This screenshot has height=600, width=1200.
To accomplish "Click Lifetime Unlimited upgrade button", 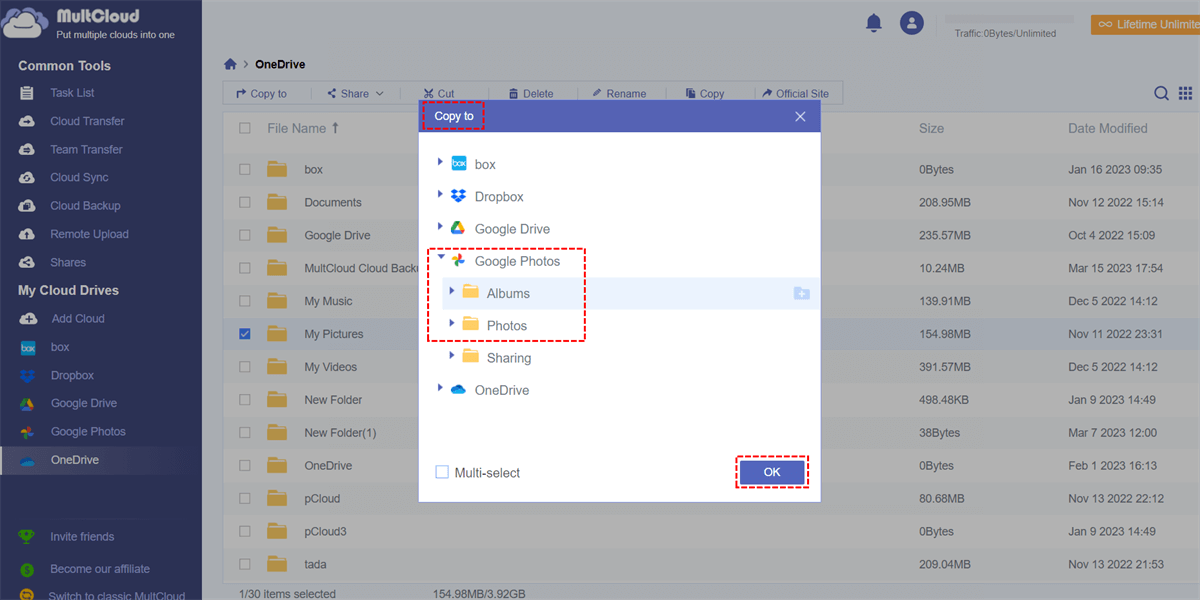I will coord(1145,24).
